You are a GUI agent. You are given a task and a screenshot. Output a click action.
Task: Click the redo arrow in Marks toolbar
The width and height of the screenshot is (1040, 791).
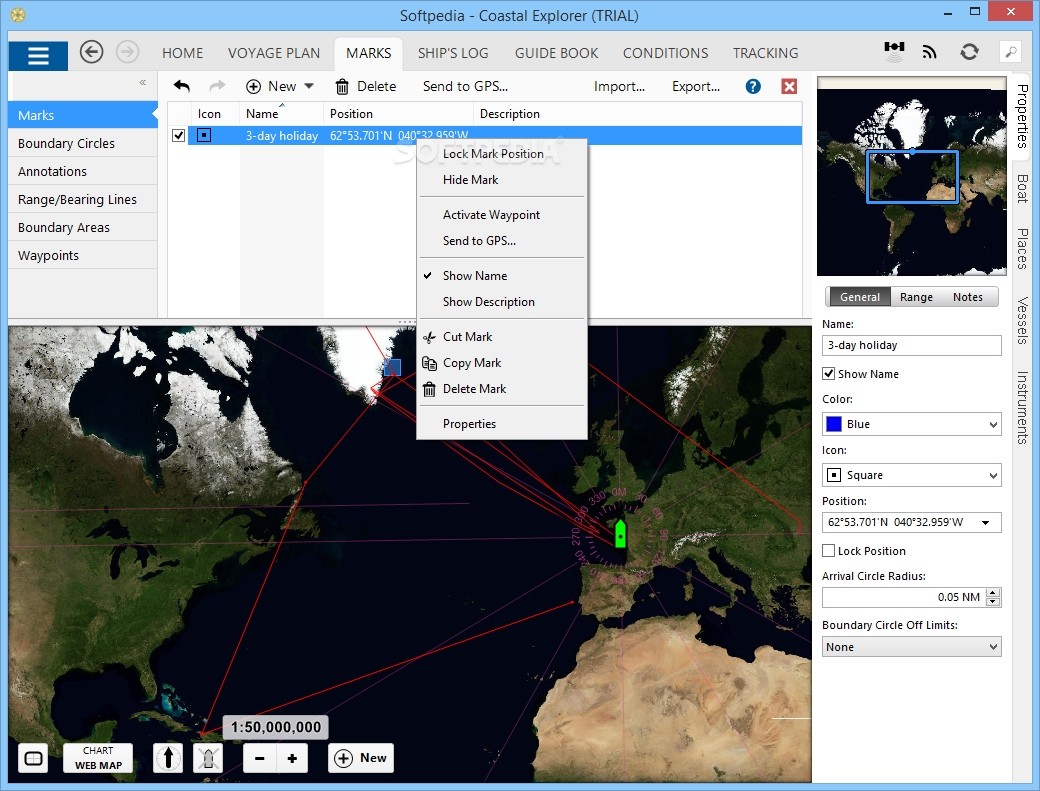click(x=217, y=86)
